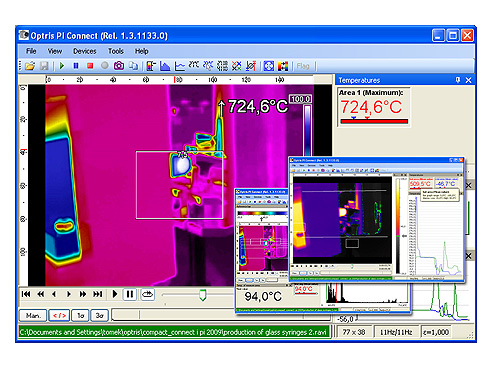Open the color palette selection icon

(x=283, y=66)
